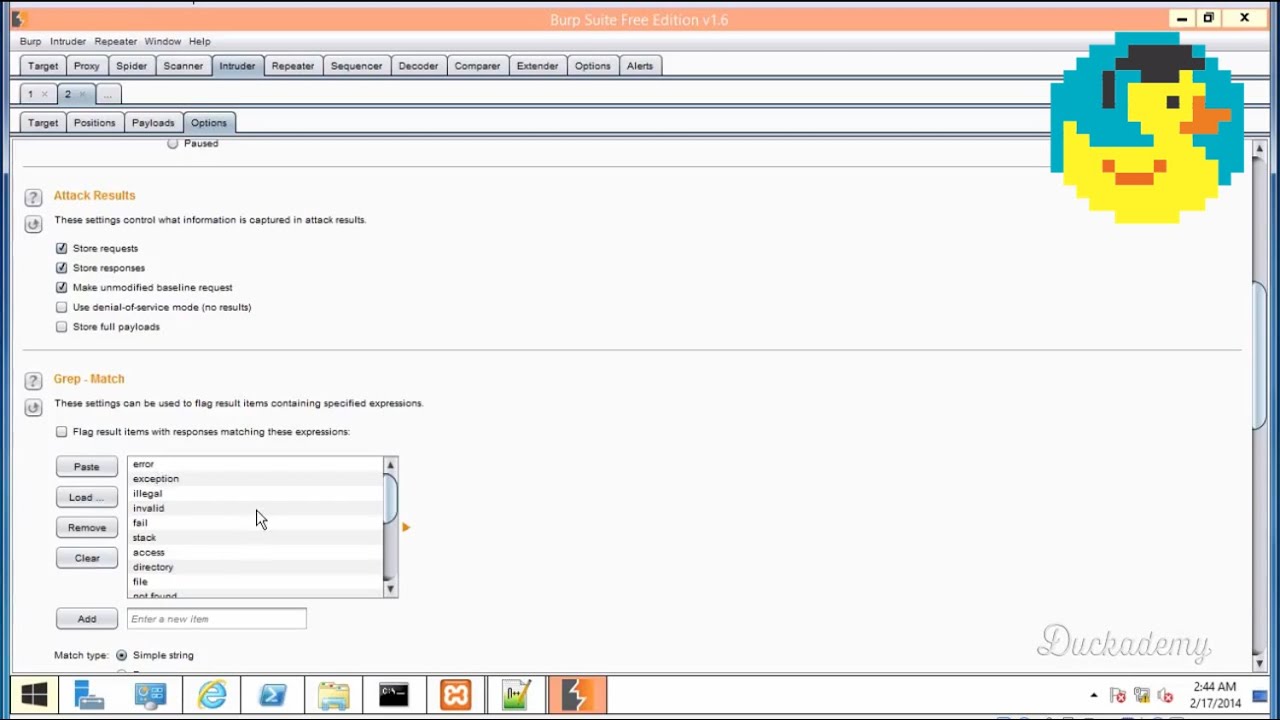Switch to the Sequencer tab
This screenshot has width=1280, height=720.
(x=356, y=66)
